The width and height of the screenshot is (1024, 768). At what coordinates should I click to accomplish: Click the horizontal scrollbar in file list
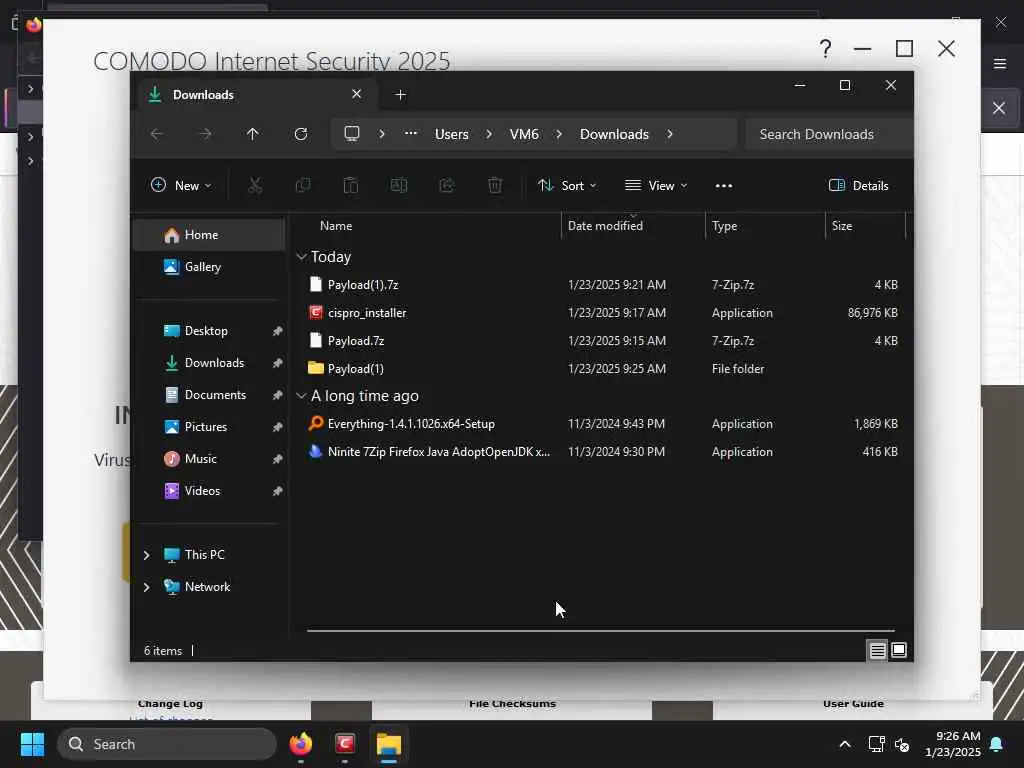600,631
